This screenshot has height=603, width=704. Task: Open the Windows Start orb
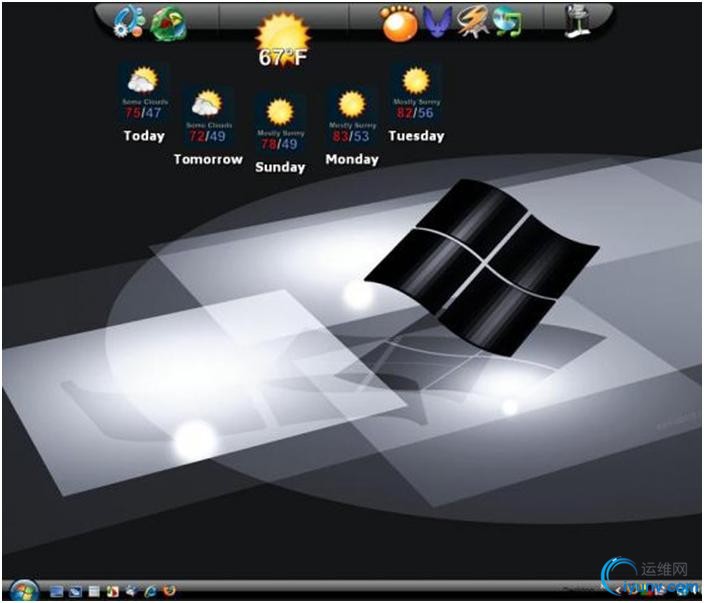(24, 590)
